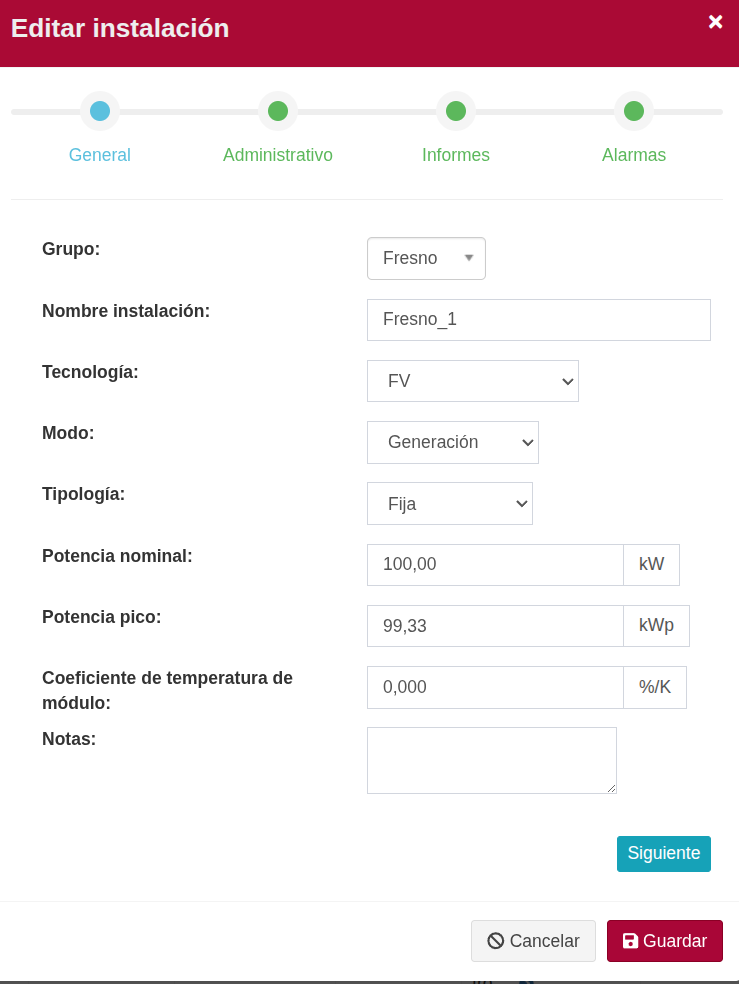Edit the Coeficiente de temperatura field
The width and height of the screenshot is (739, 984).
coord(495,687)
